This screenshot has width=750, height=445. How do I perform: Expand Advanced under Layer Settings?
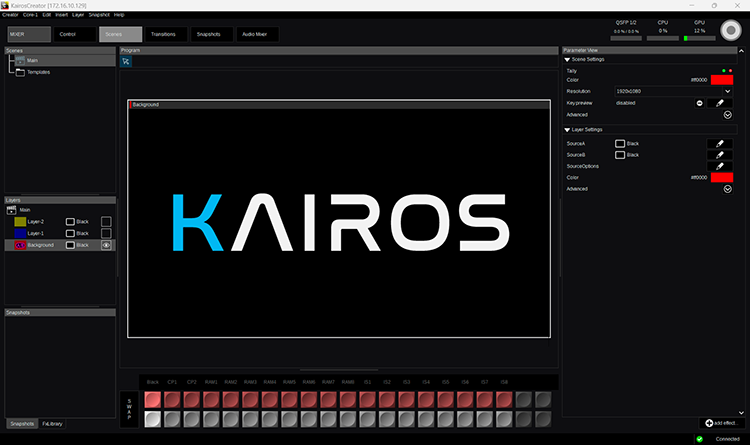point(728,189)
